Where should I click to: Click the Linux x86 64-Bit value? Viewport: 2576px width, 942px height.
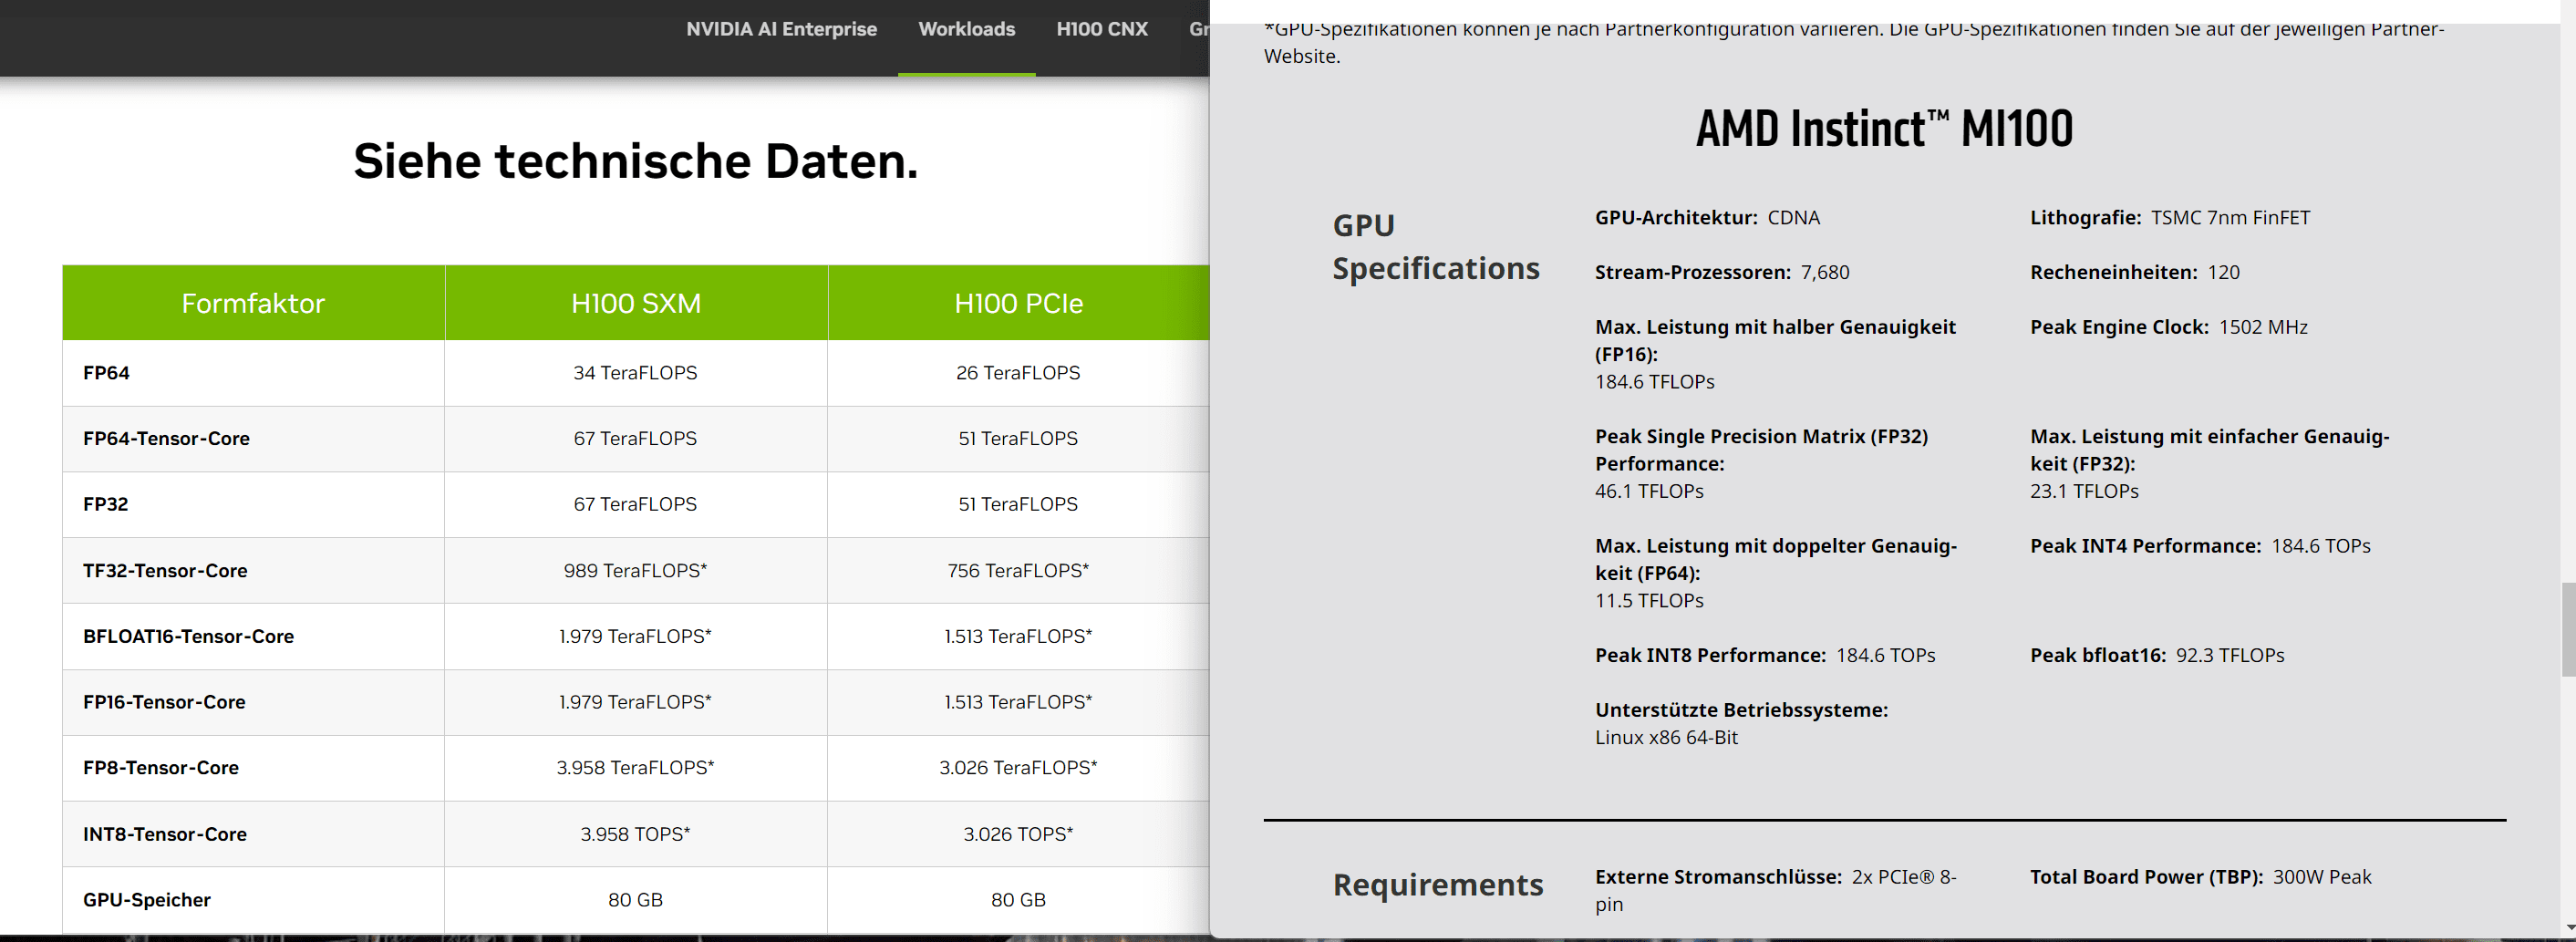(1666, 738)
